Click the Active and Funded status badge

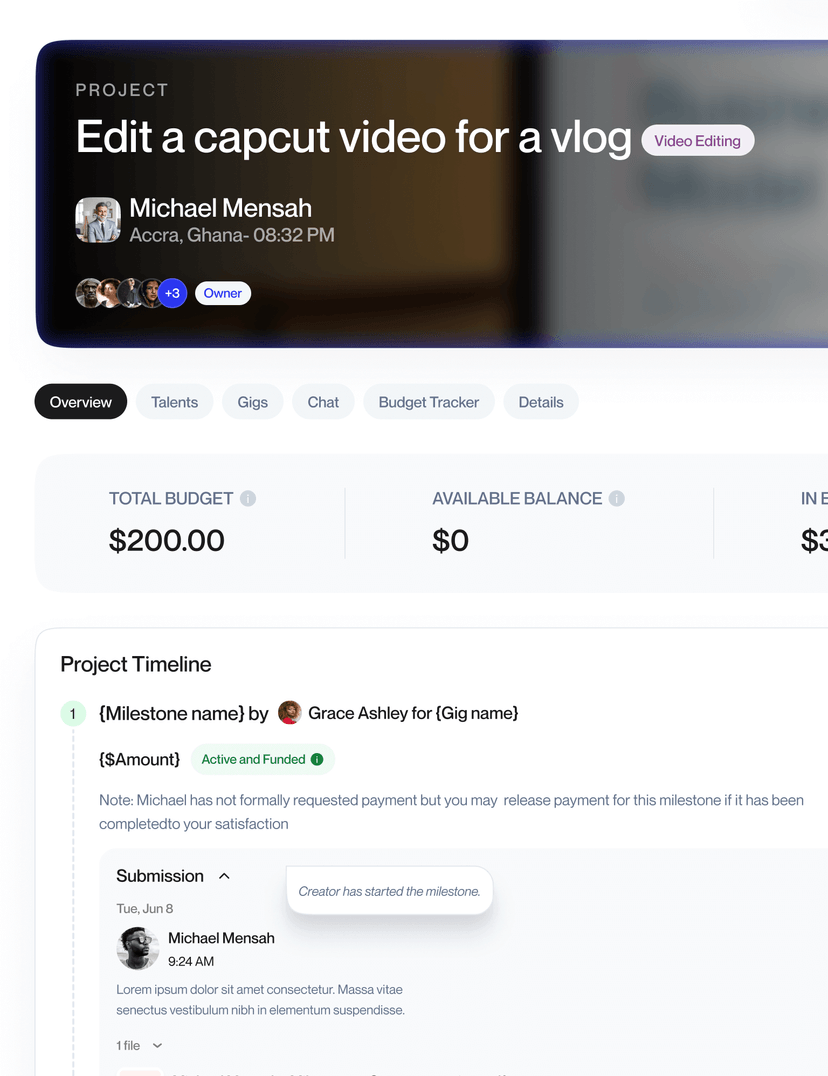pyautogui.click(x=263, y=759)
